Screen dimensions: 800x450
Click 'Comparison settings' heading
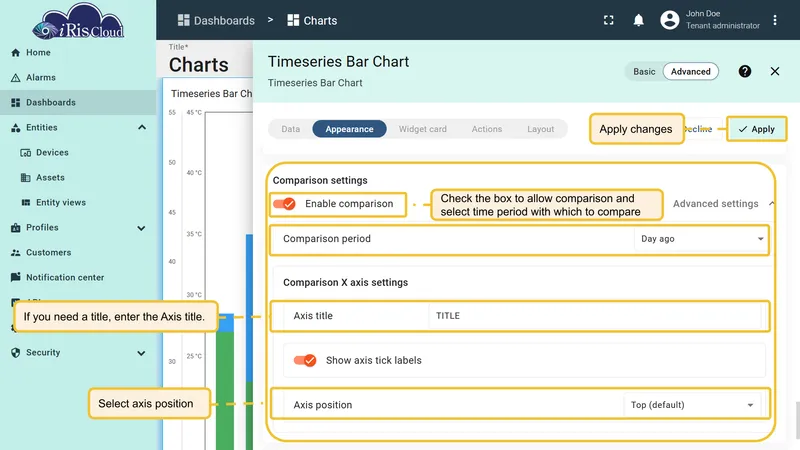point(320,181)
